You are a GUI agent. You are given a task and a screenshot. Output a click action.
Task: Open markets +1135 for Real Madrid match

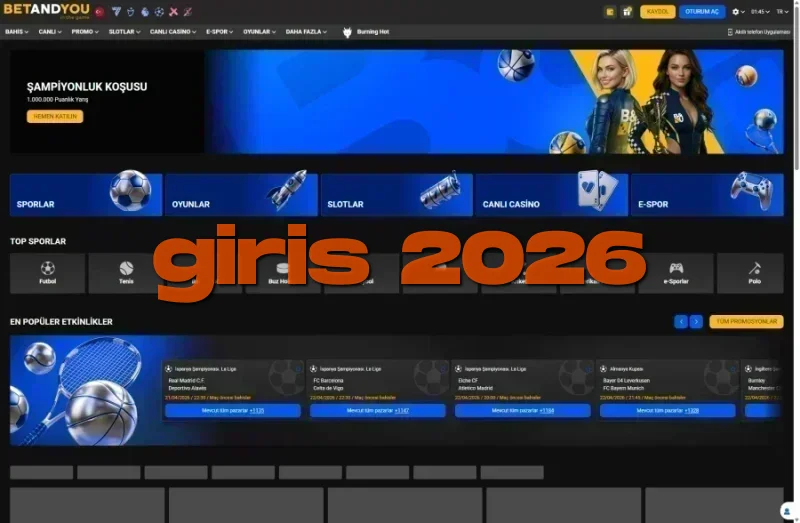click(233, 411)
